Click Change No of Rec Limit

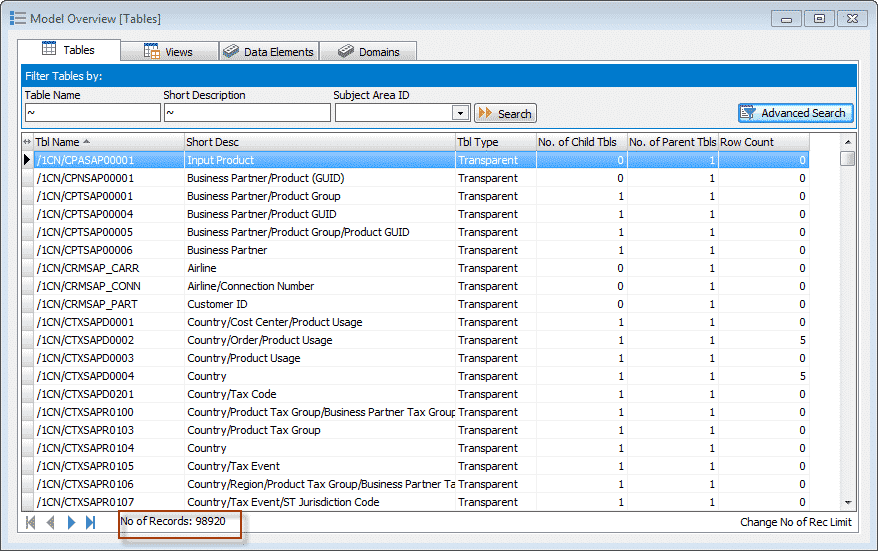tap(796, 522)
